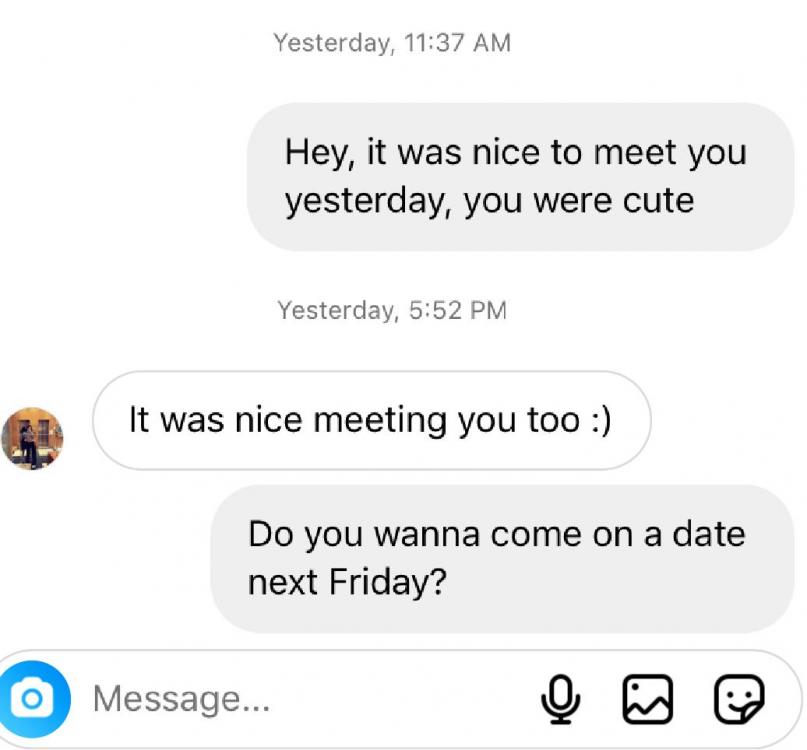Open the camera from the message bar
This screenshot has width=807, height=750.
tap(33, 697)
